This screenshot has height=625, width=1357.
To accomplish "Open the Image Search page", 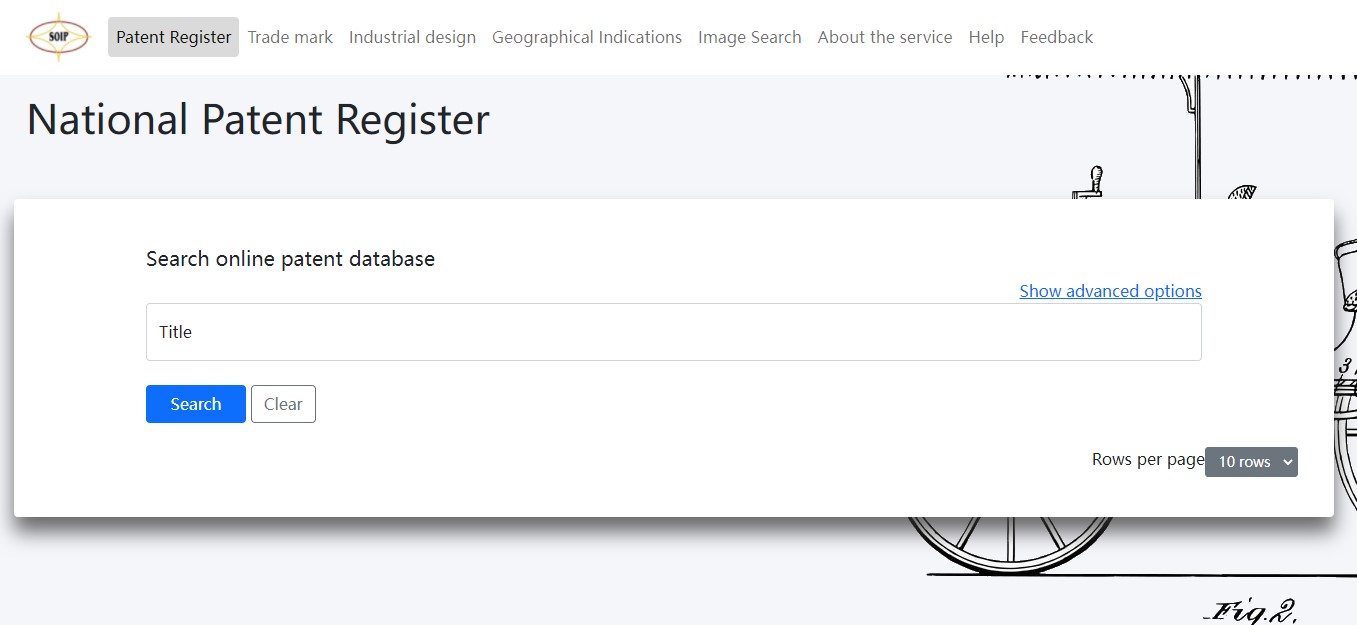I will 750,37.
